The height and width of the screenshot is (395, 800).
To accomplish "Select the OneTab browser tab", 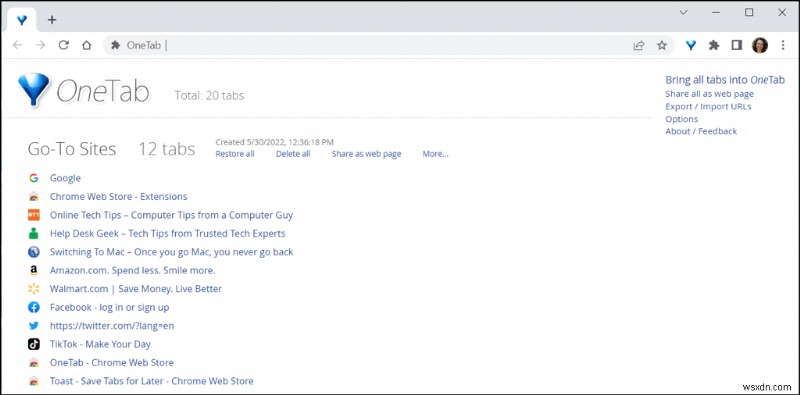I will (22, 20).
